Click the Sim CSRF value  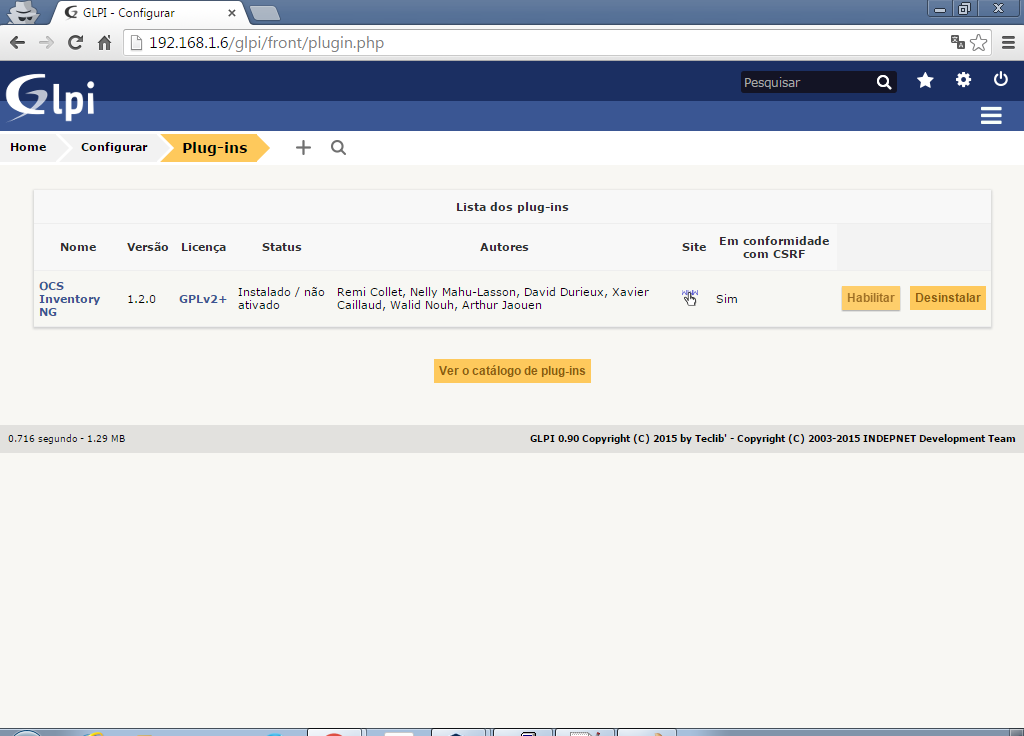[727, 299]
